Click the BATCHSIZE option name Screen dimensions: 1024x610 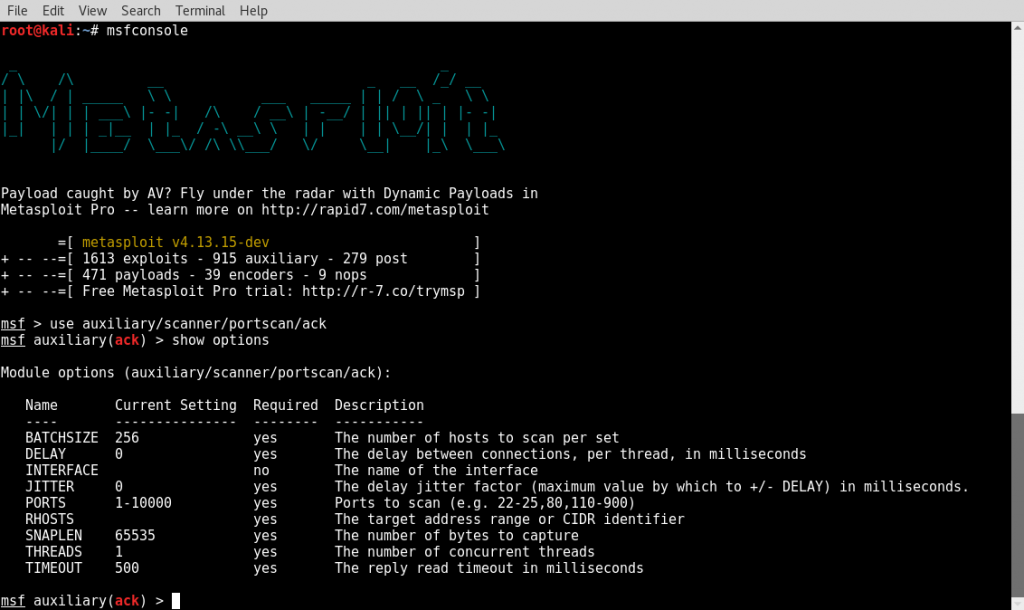pos(61,438)
